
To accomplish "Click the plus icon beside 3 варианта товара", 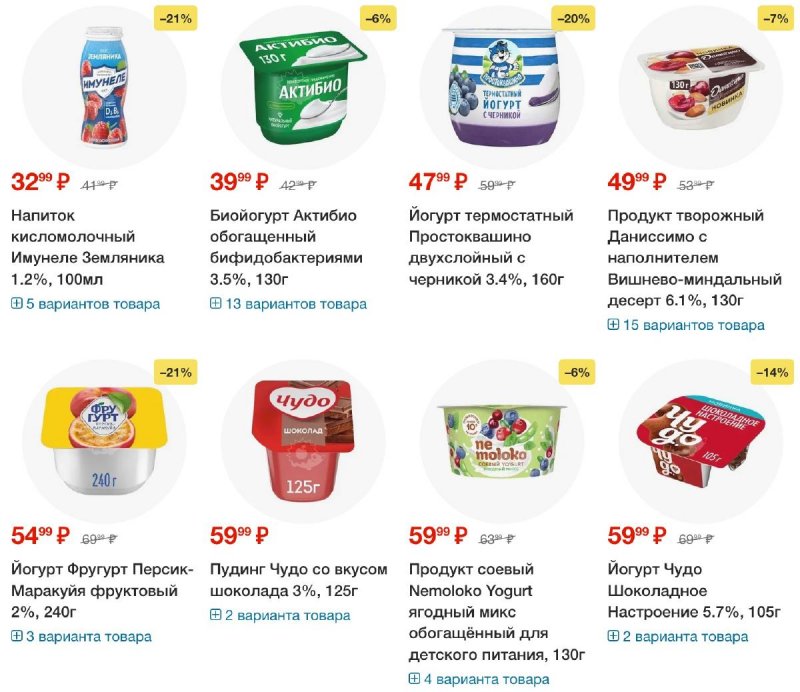I will [x=16, y=636].
